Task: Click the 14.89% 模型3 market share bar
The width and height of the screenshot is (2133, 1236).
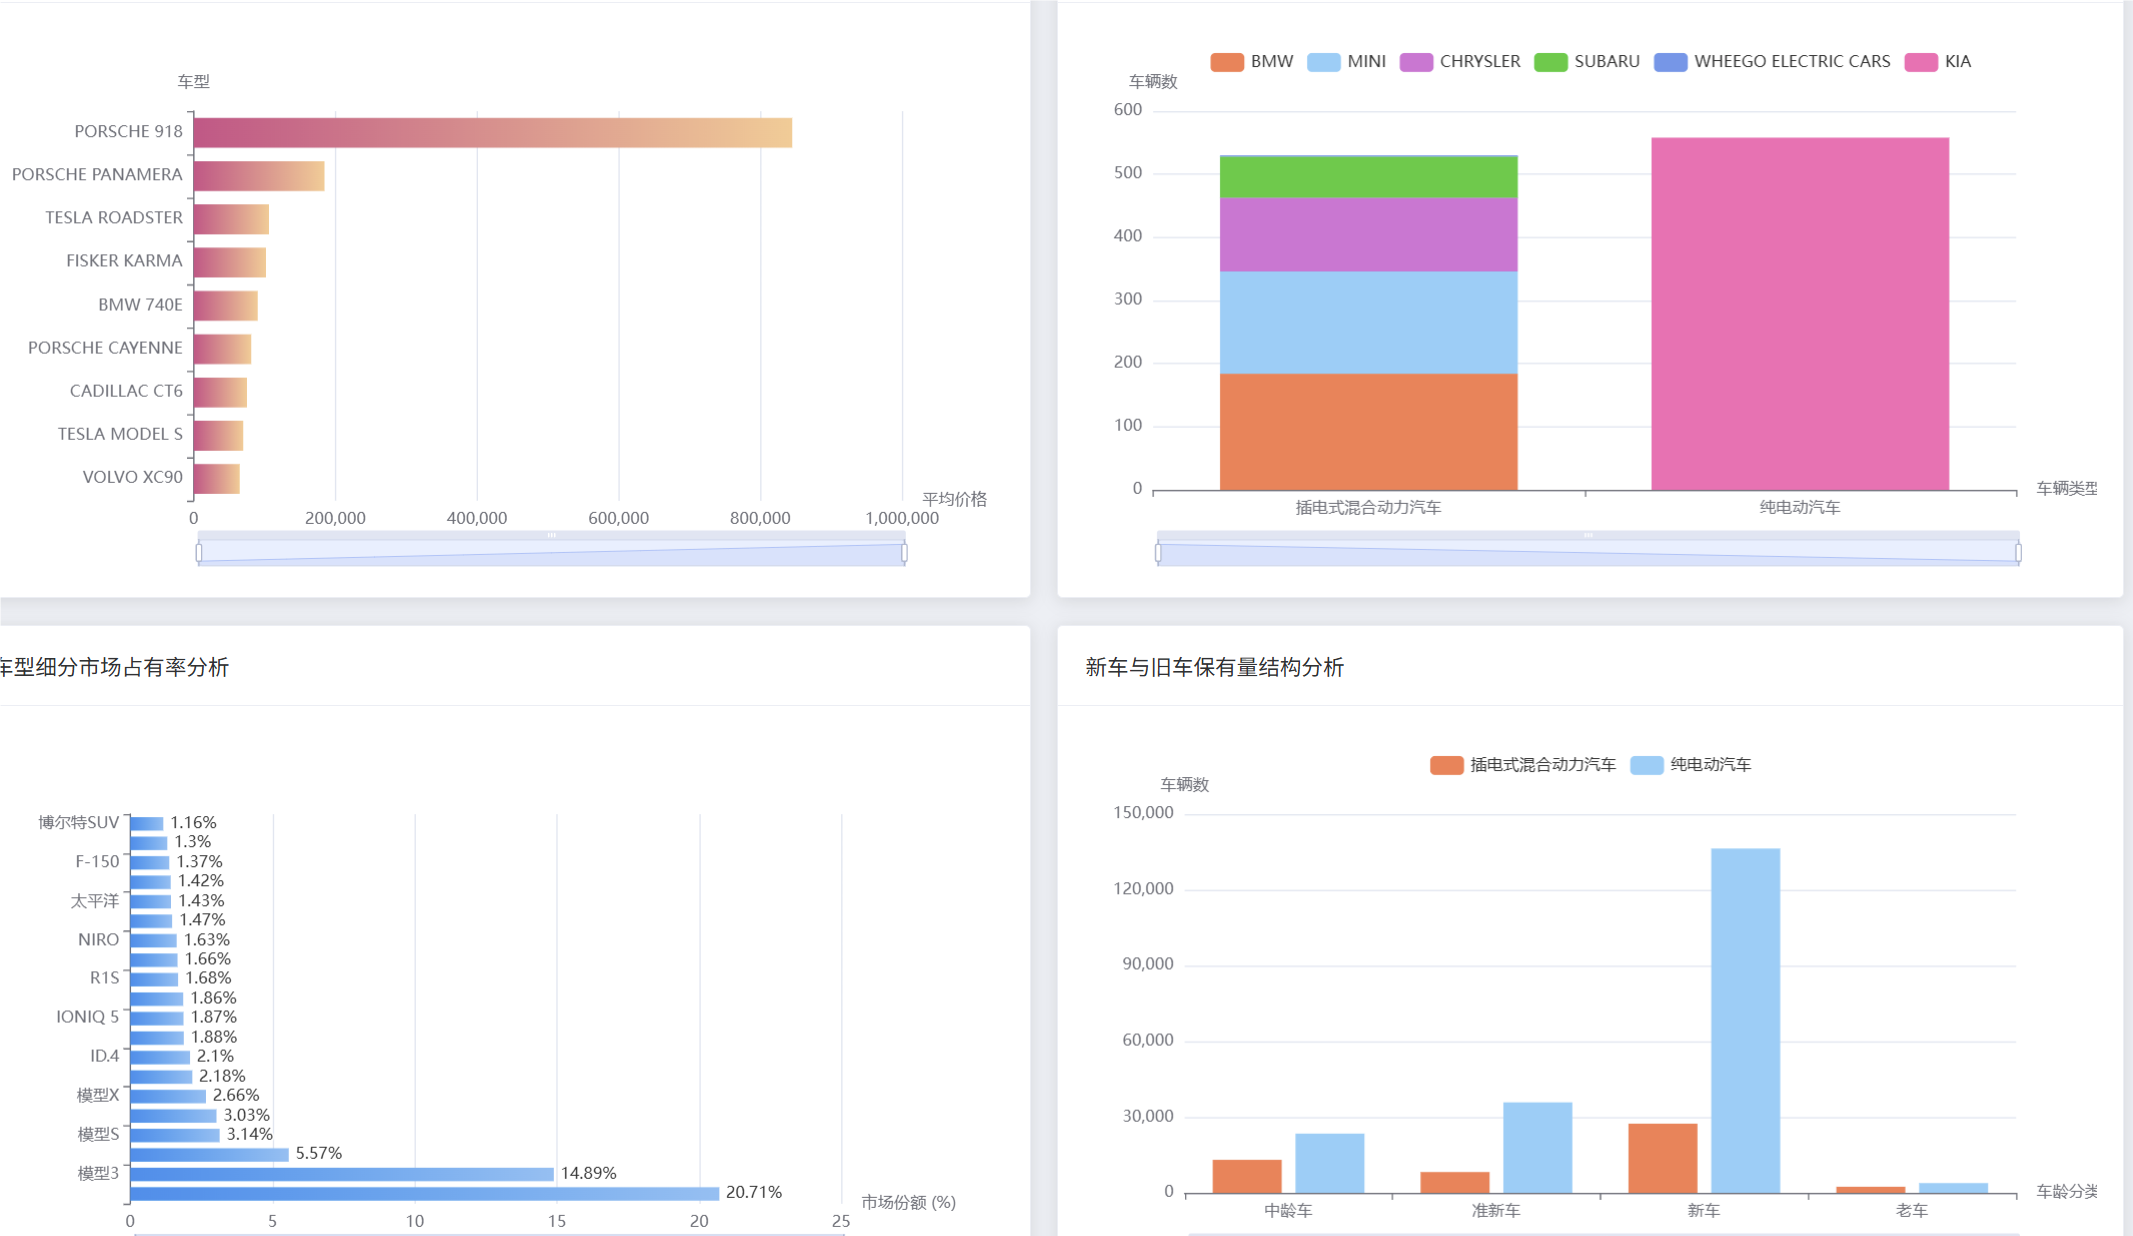Action: coord(342,1174)
